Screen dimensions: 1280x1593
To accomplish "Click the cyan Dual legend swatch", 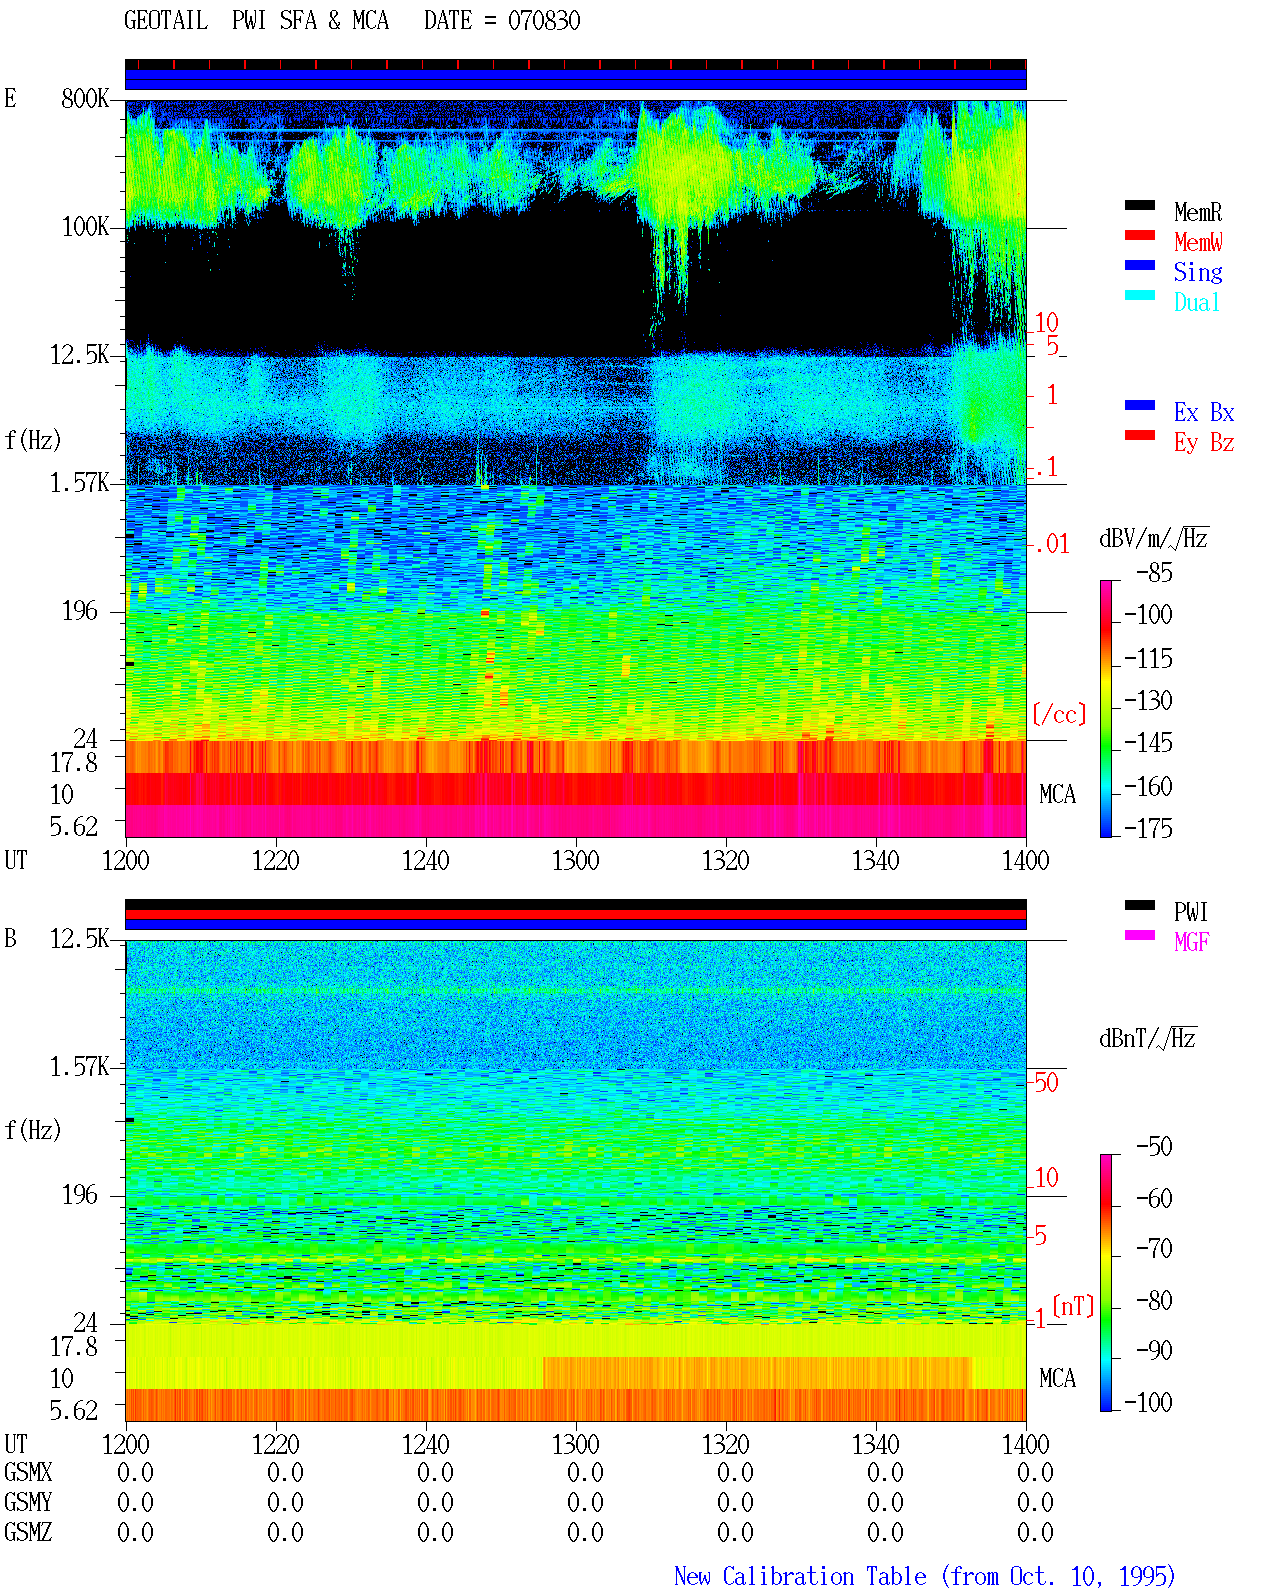I will click(x=1139, y=295).
